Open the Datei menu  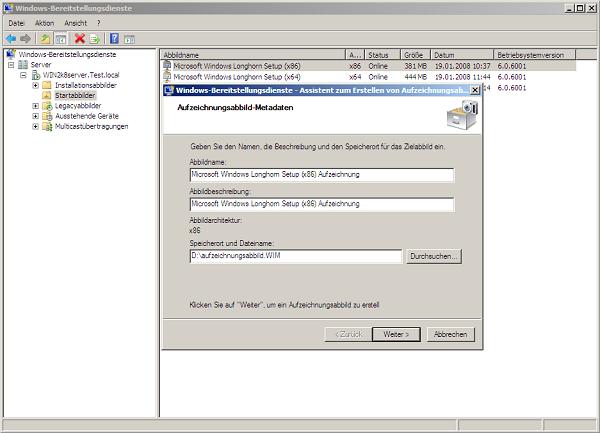[x=16, y=23]
